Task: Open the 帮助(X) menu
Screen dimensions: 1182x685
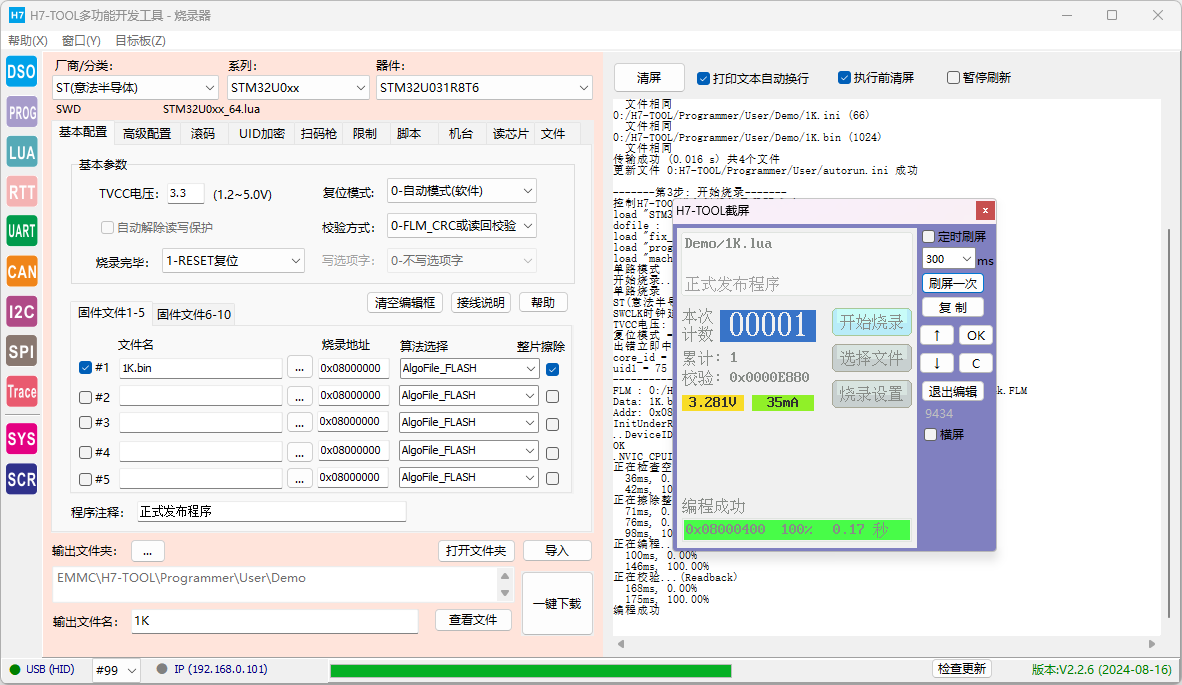Action: click(28, 41)
